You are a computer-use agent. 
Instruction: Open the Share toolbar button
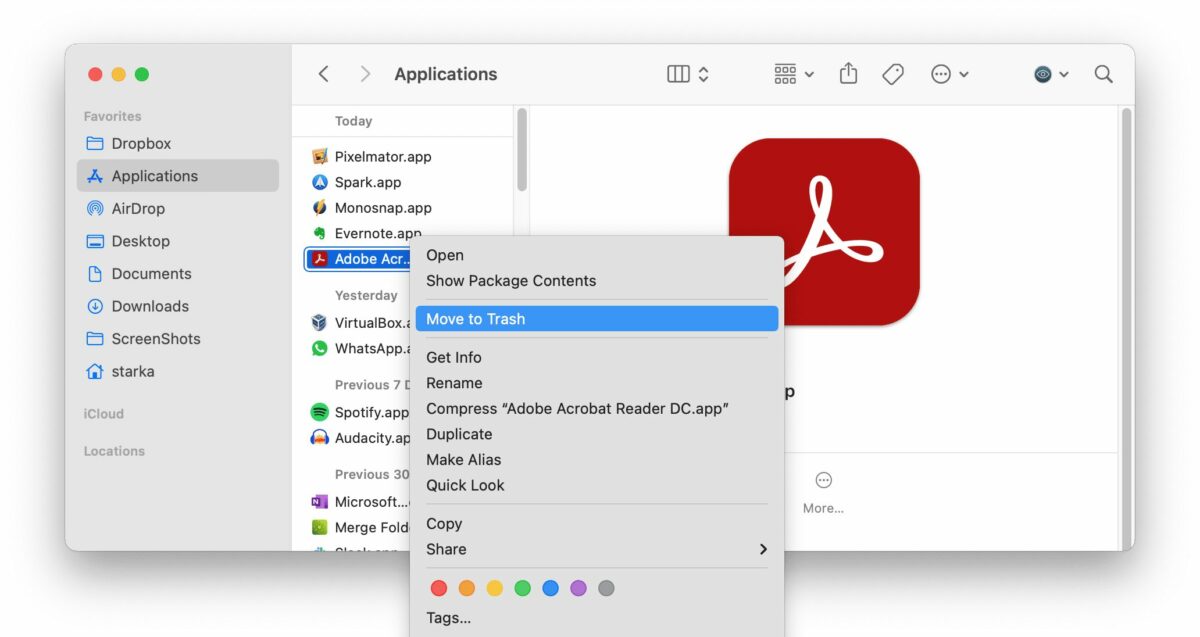(848, 74)
